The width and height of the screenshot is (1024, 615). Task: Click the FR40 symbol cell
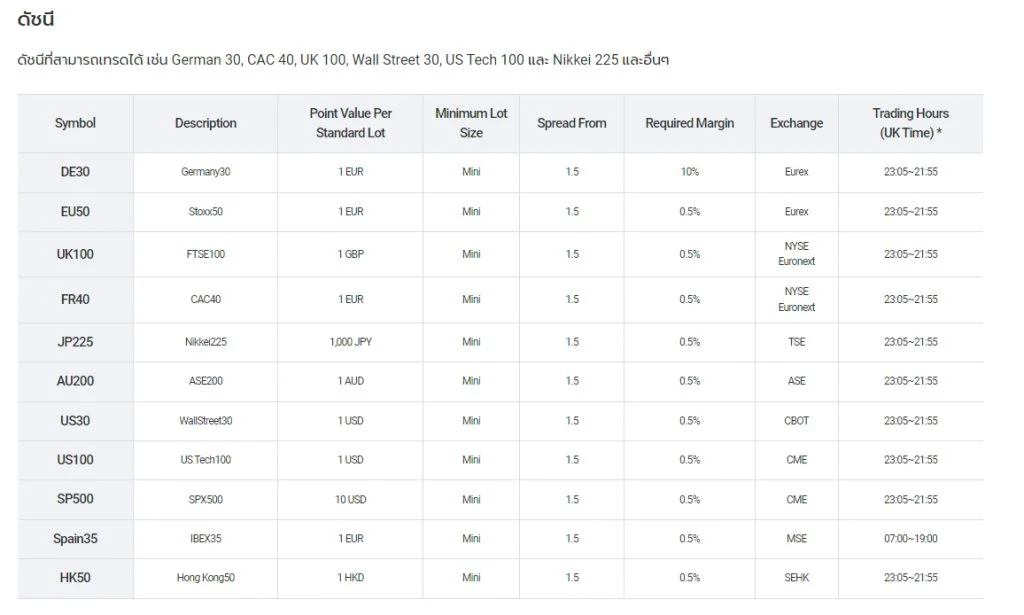click(75, 300)
